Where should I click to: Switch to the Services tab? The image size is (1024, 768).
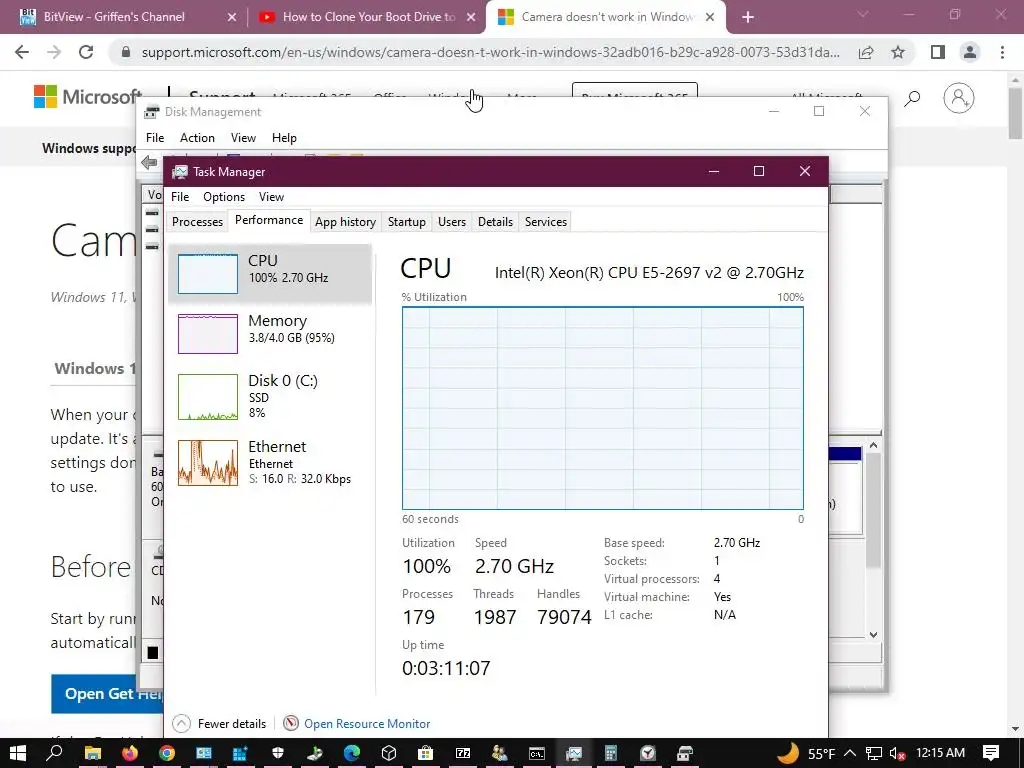pyautogui.click(x=545, y=221)
